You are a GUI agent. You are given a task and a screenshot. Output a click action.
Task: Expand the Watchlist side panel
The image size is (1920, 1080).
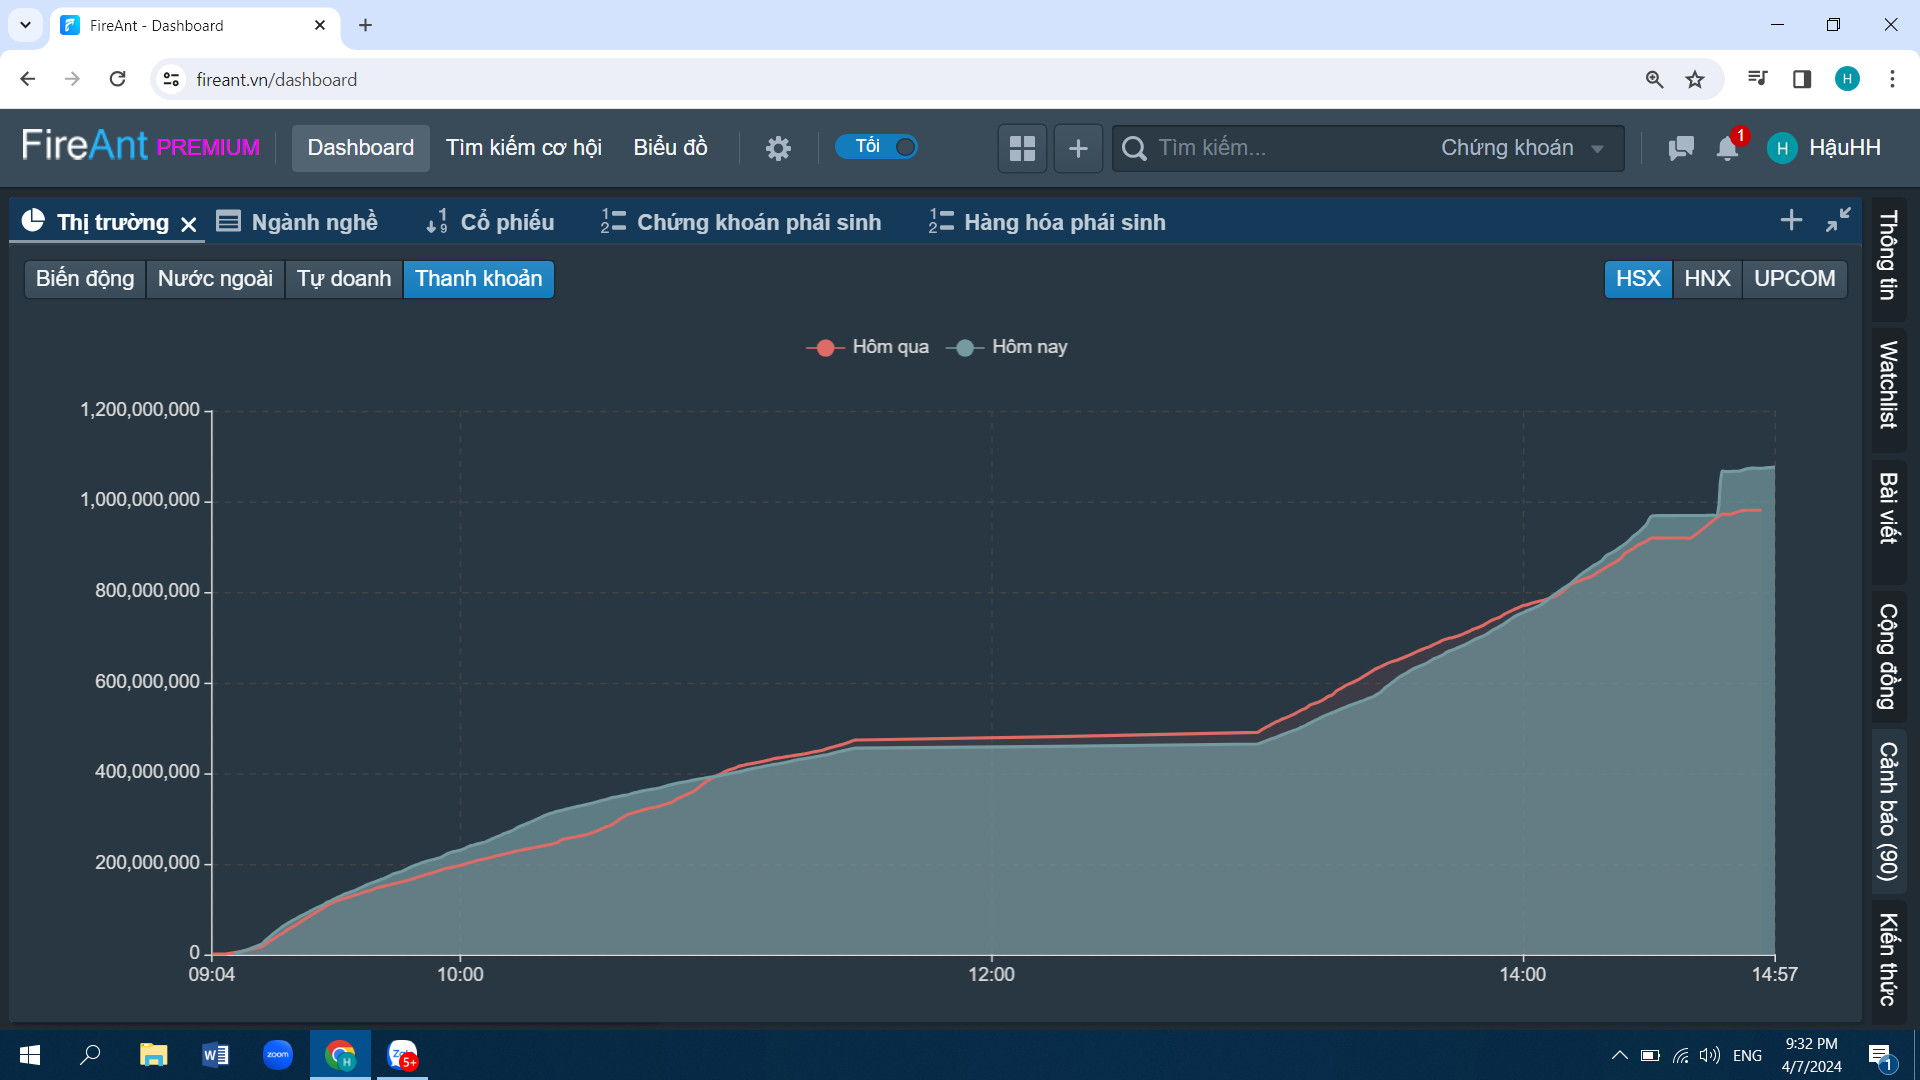tap(1888, 385)
